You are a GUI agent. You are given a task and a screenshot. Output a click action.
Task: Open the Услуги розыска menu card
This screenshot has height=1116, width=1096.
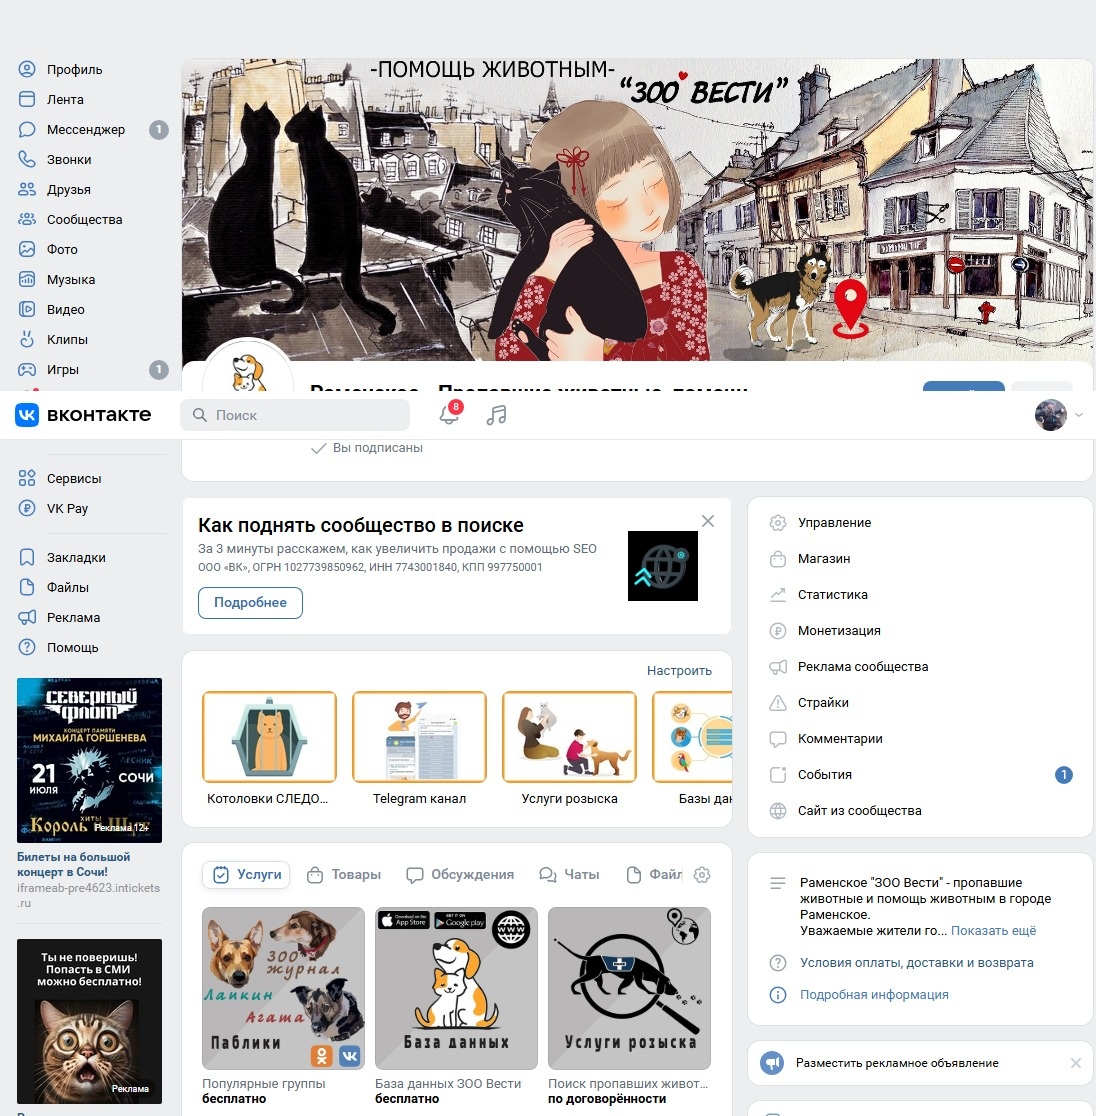[569, 749]
